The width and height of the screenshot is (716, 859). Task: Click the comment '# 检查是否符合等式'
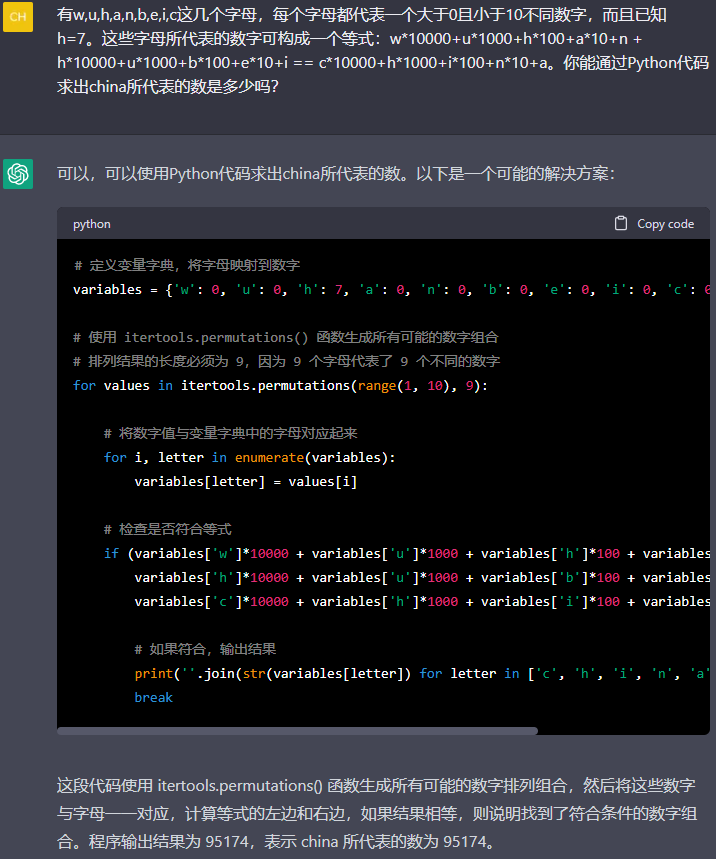coord(167,529)
